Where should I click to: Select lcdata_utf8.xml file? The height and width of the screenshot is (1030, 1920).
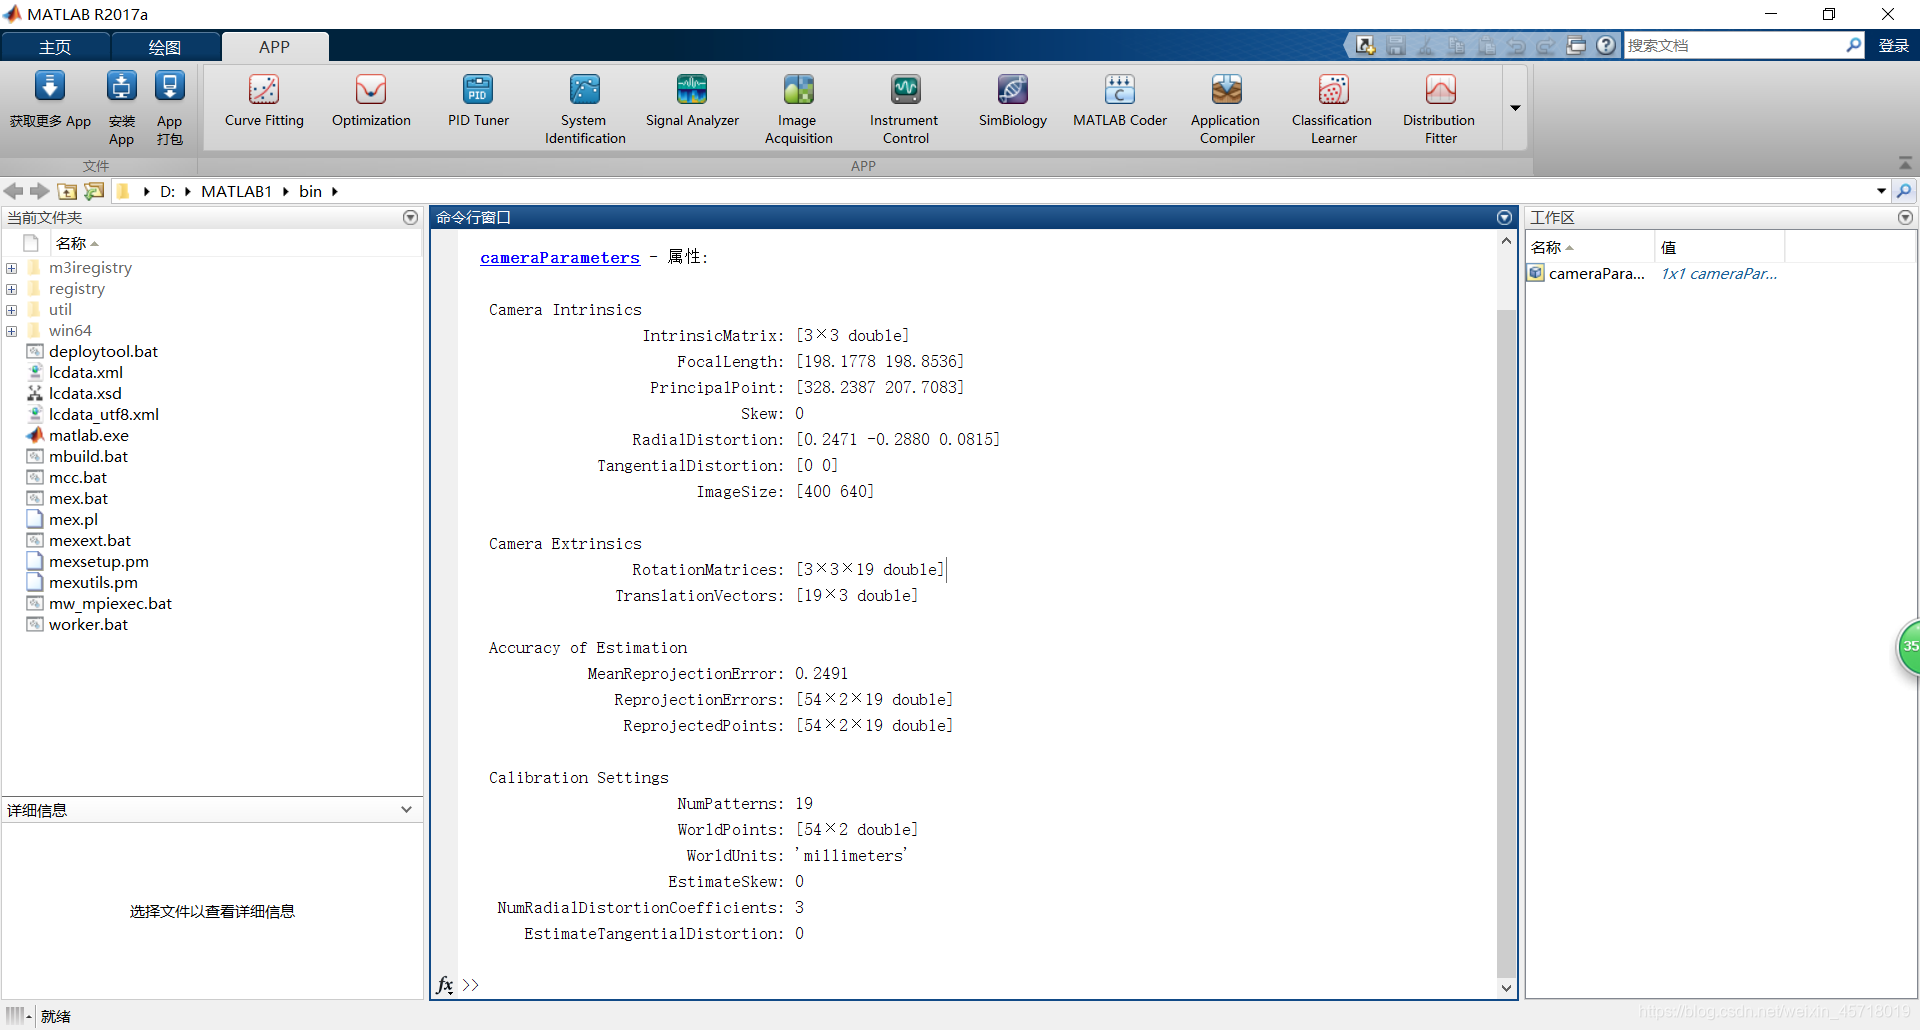103,415
